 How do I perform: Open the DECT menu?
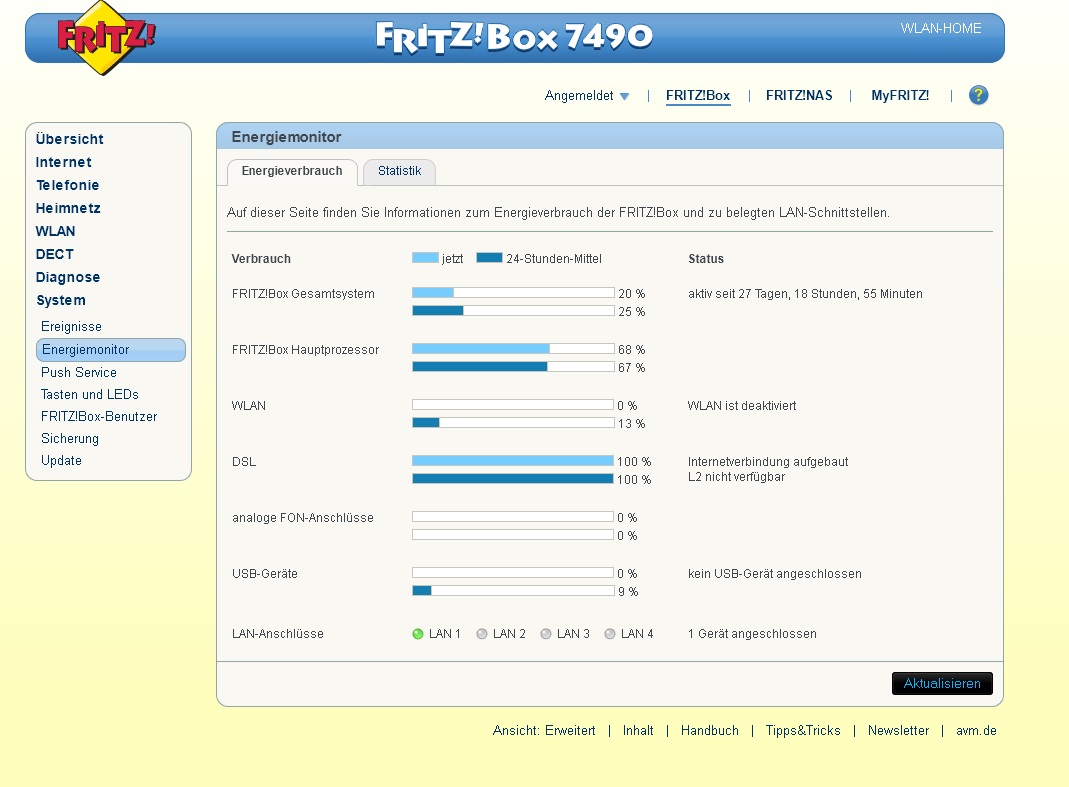click(x=55, y=254)
